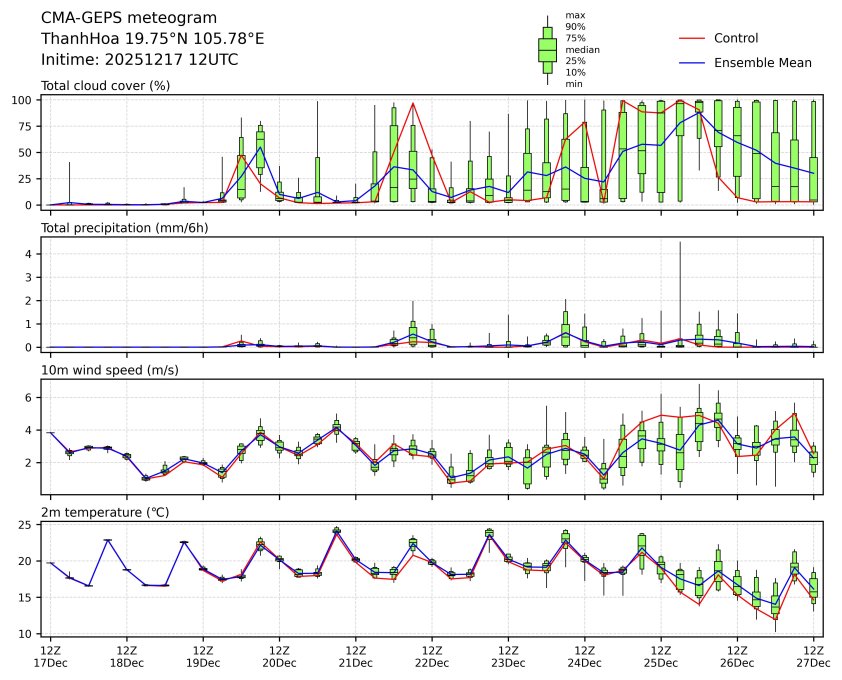The width and height of the screenshot is (842, 680).
Task: Click the max label in the legend
Action: click(x=573, y=16)
